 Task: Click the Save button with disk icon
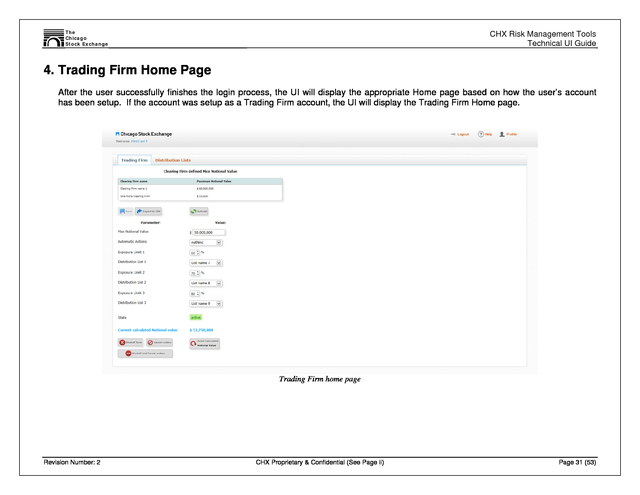coord(126,211)
